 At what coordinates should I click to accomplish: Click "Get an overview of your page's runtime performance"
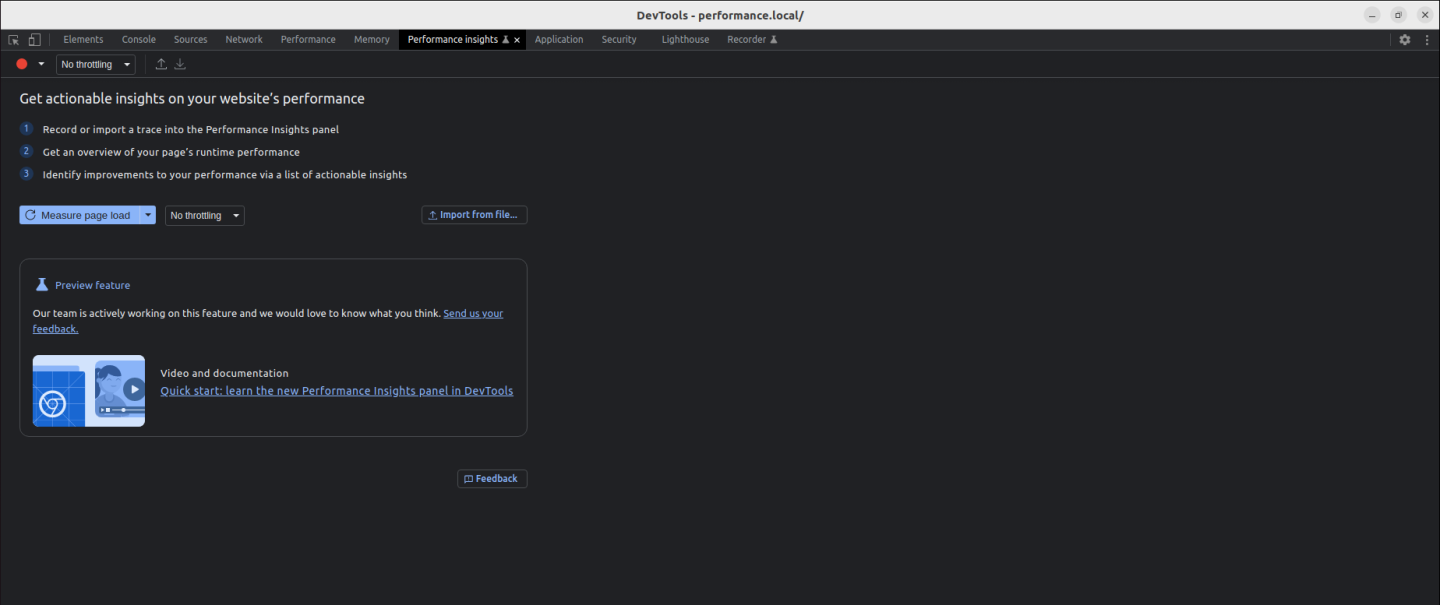tap(171, 152)
